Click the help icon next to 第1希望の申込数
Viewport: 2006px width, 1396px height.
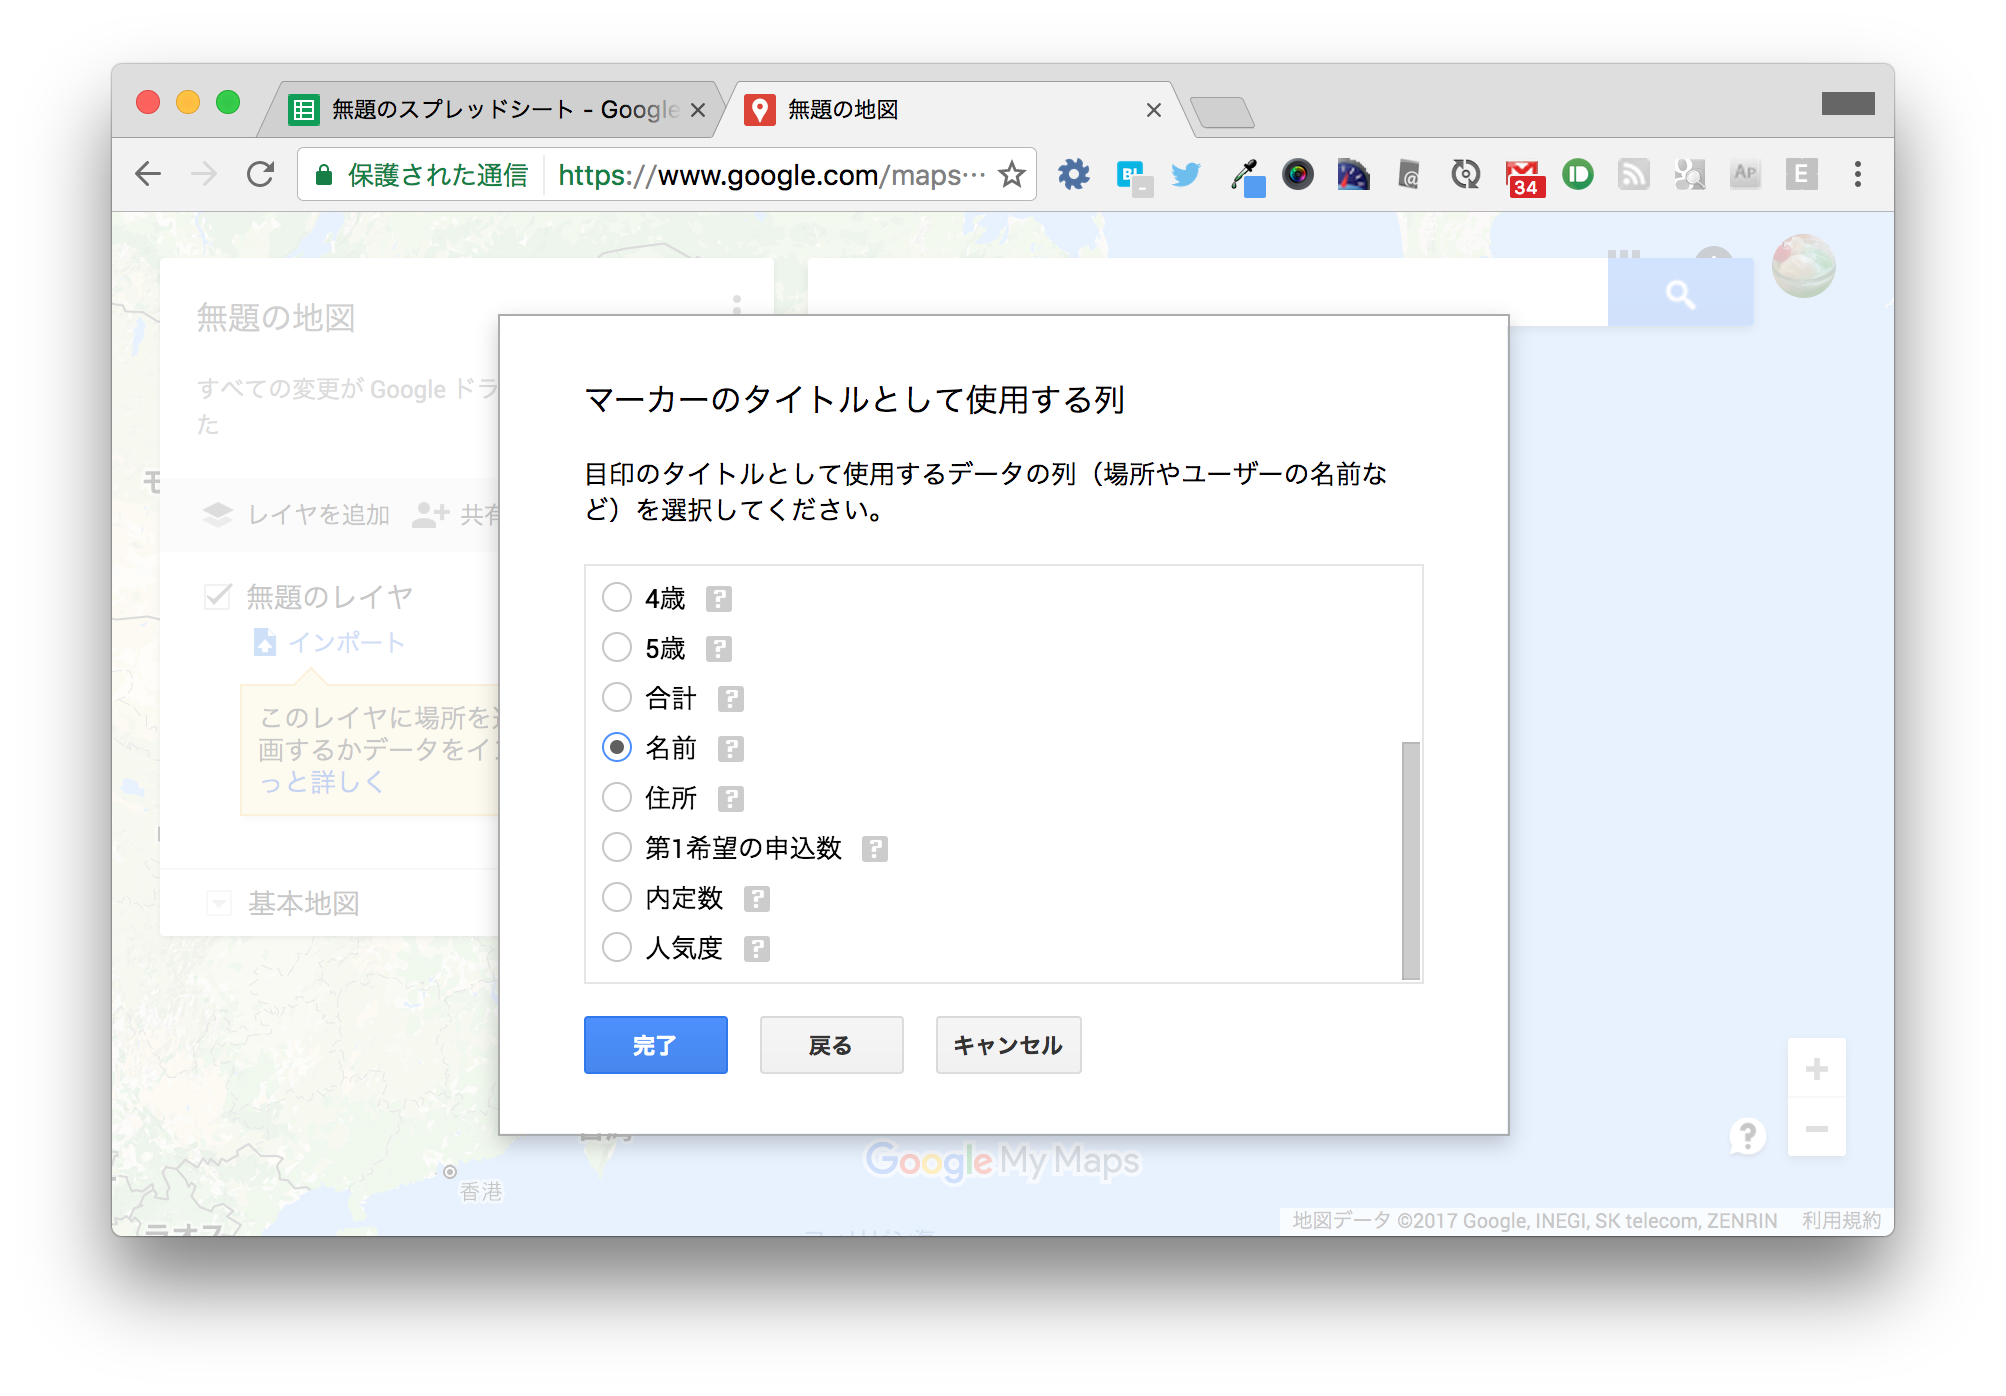[x=875, y=849]
